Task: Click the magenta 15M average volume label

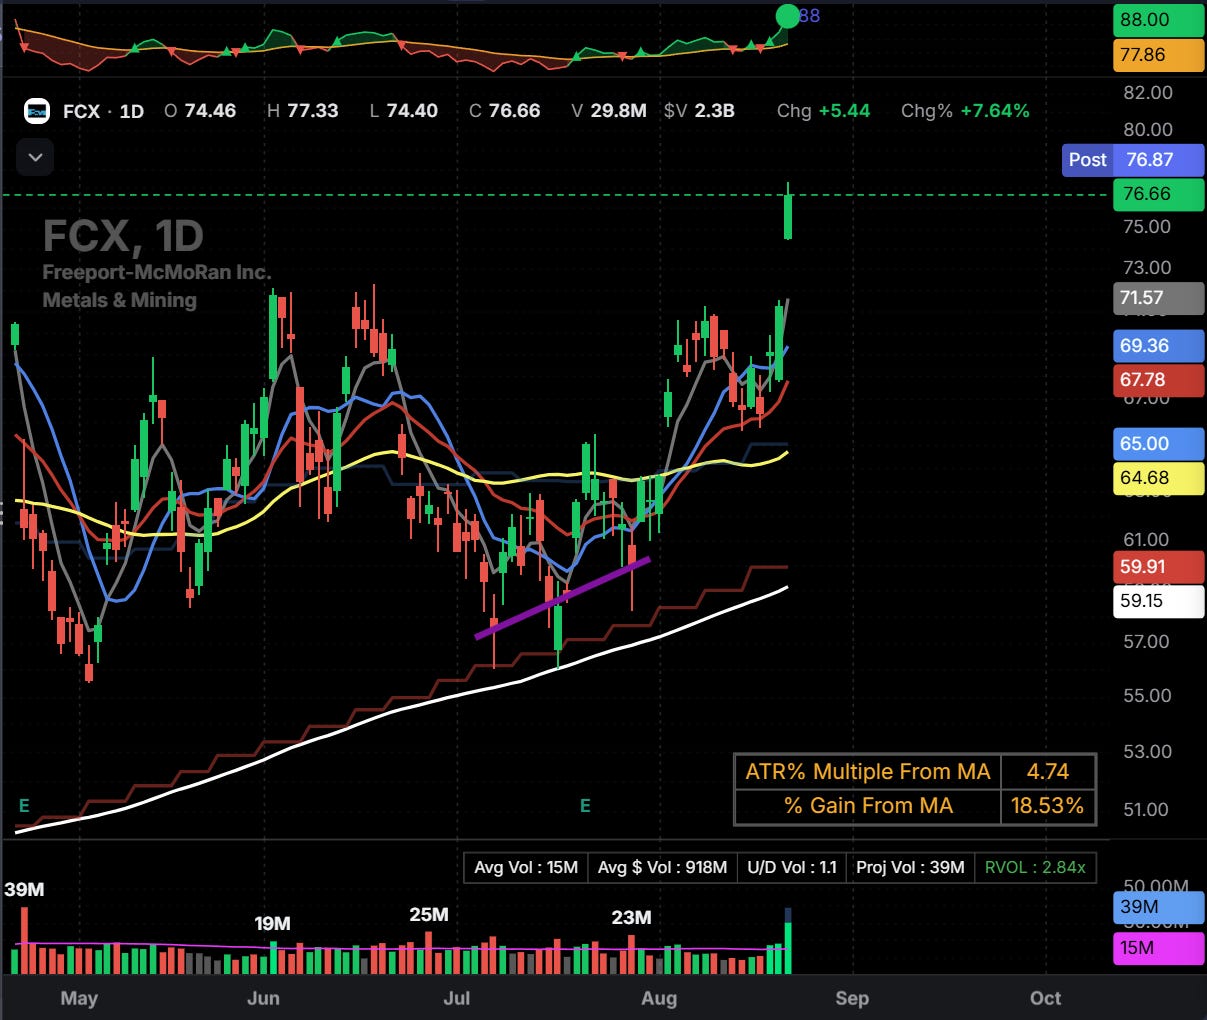Action: click(1159, 948)
